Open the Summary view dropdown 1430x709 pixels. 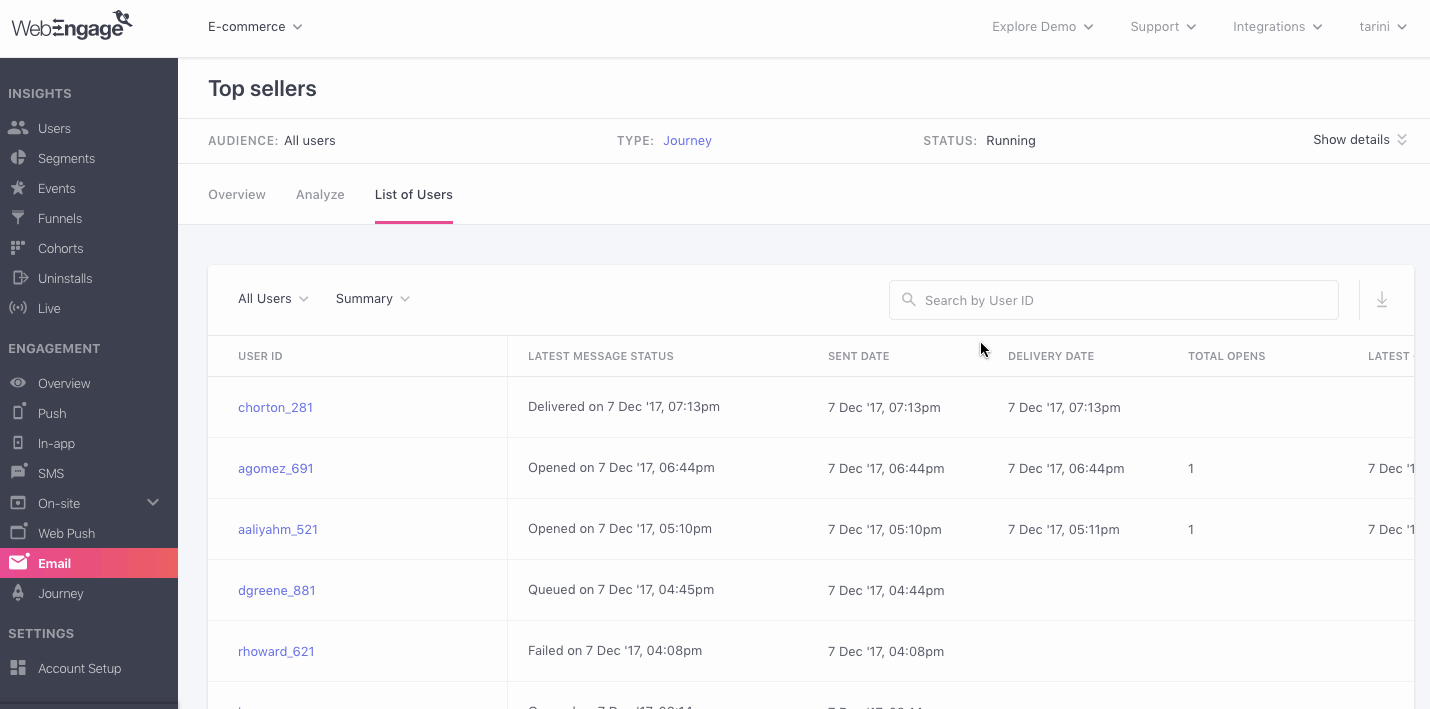373,299
